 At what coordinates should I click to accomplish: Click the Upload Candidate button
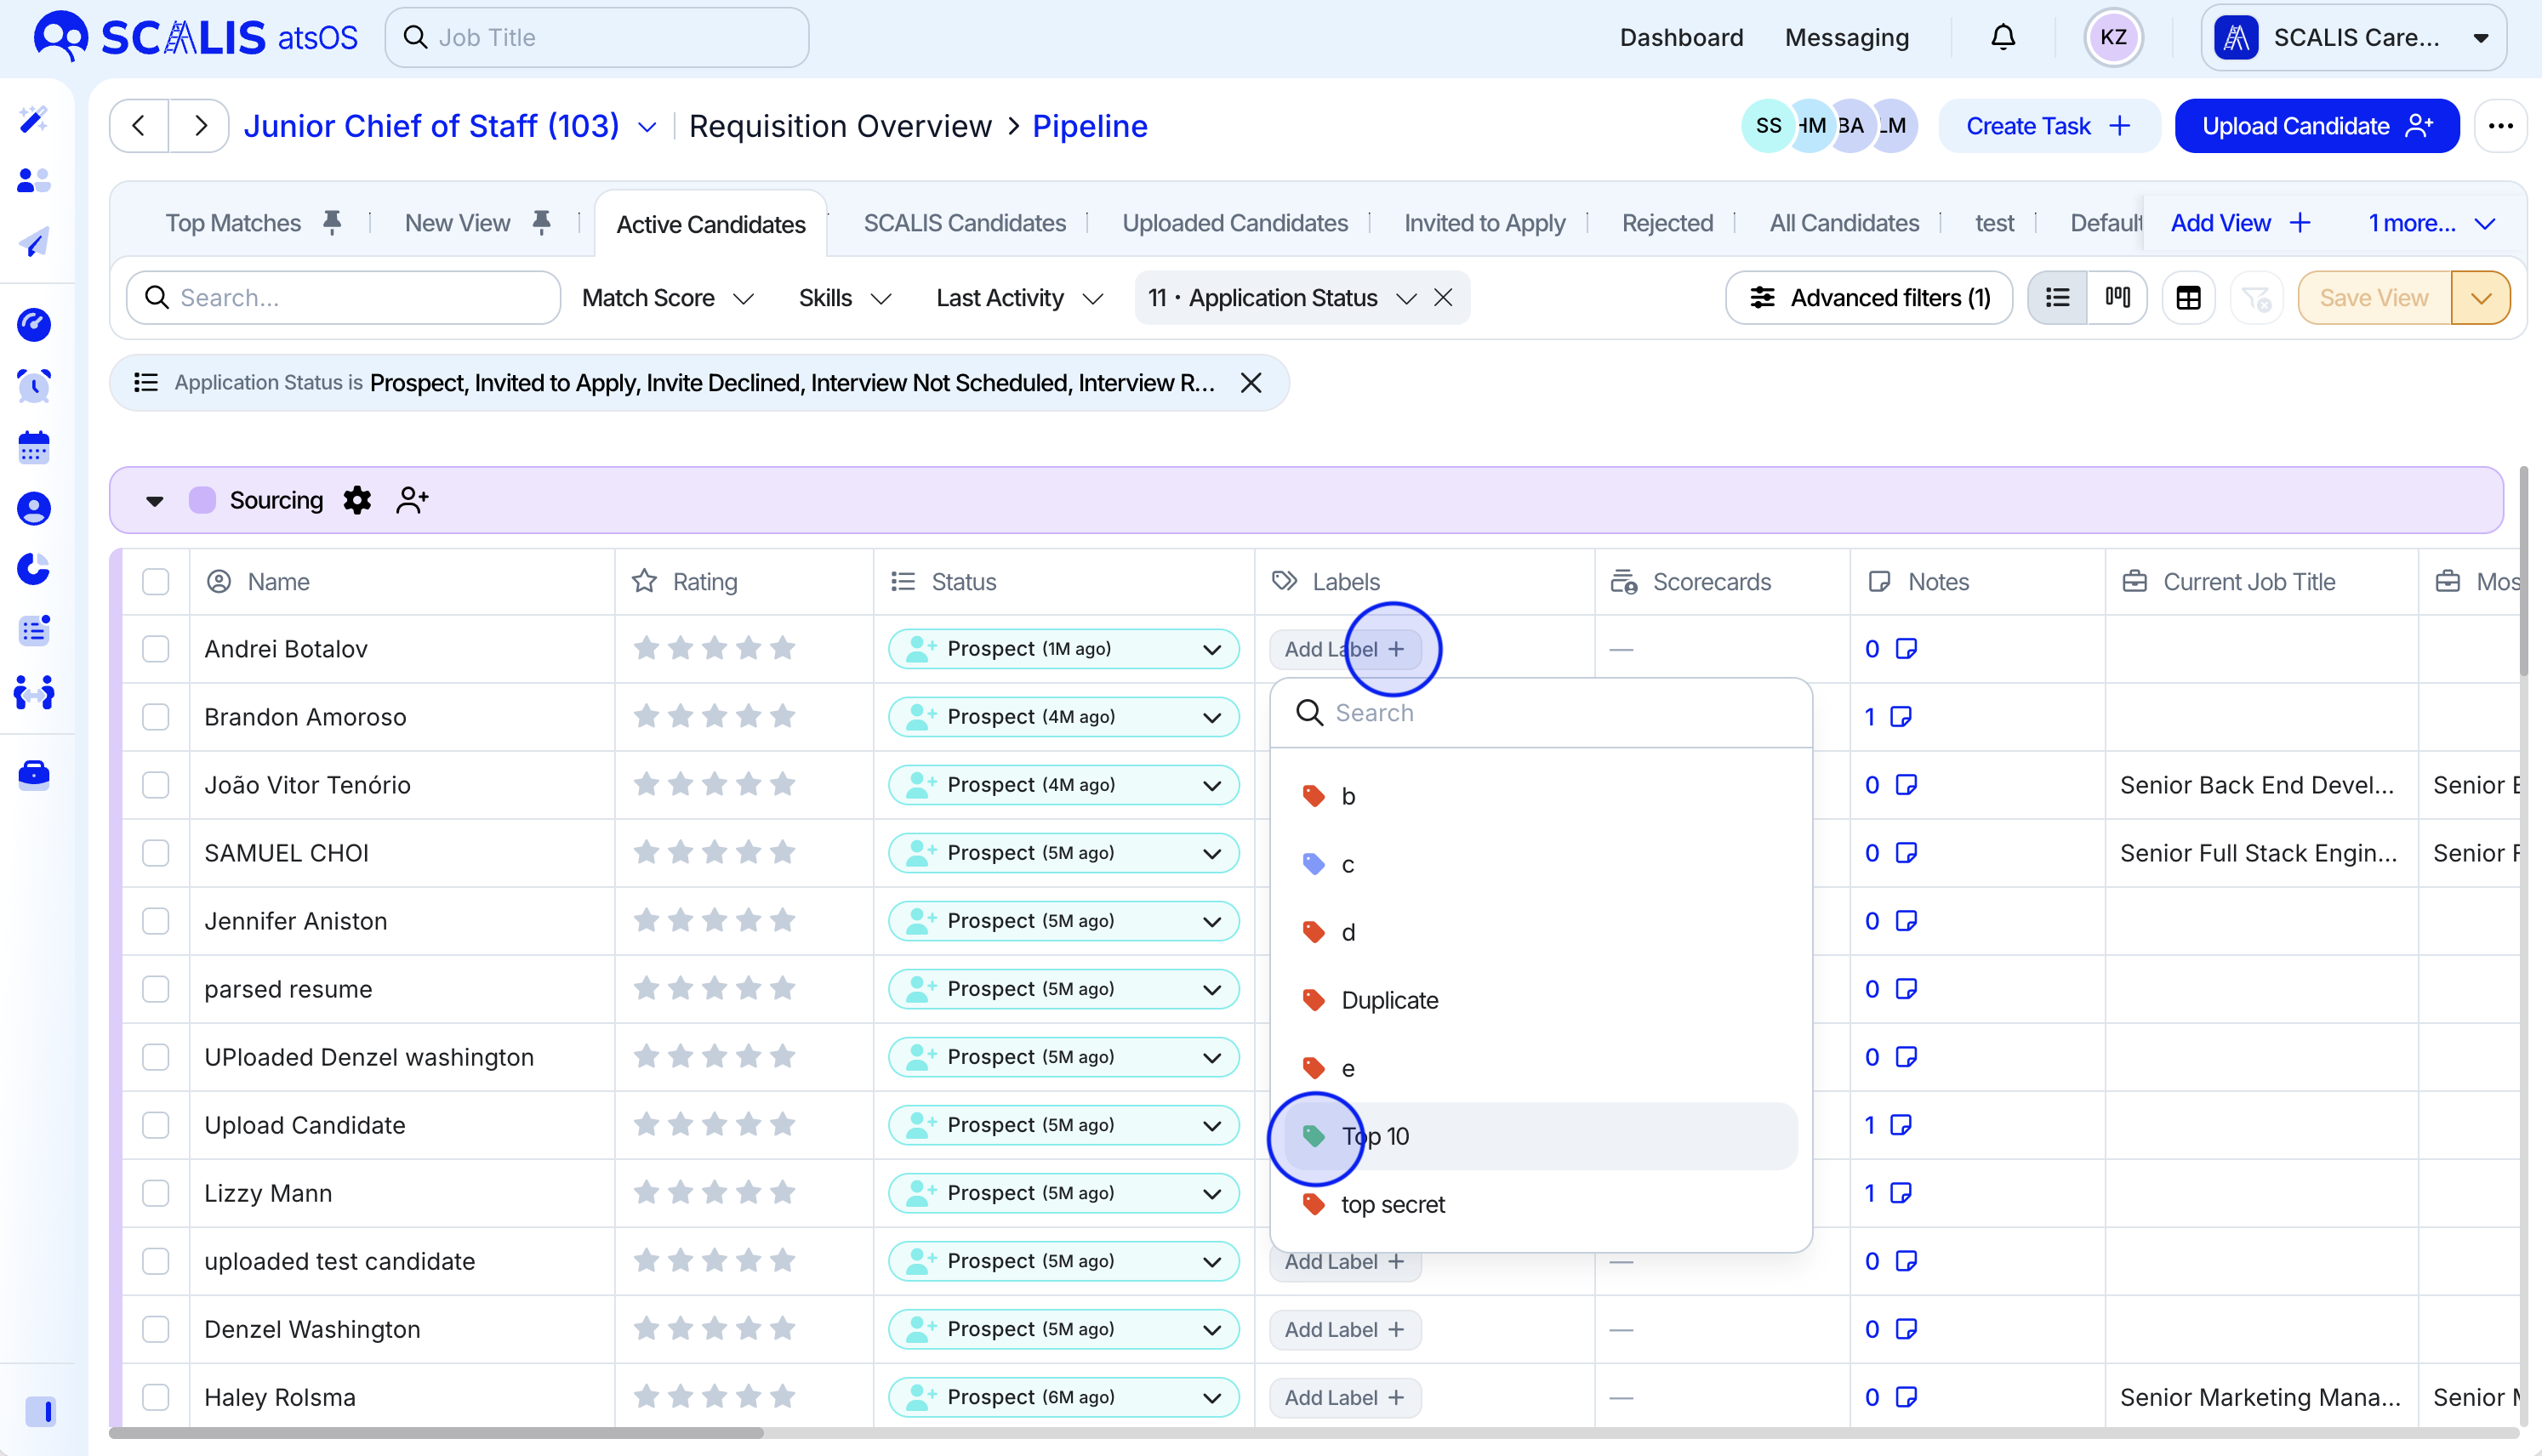tap(2316, 126)
